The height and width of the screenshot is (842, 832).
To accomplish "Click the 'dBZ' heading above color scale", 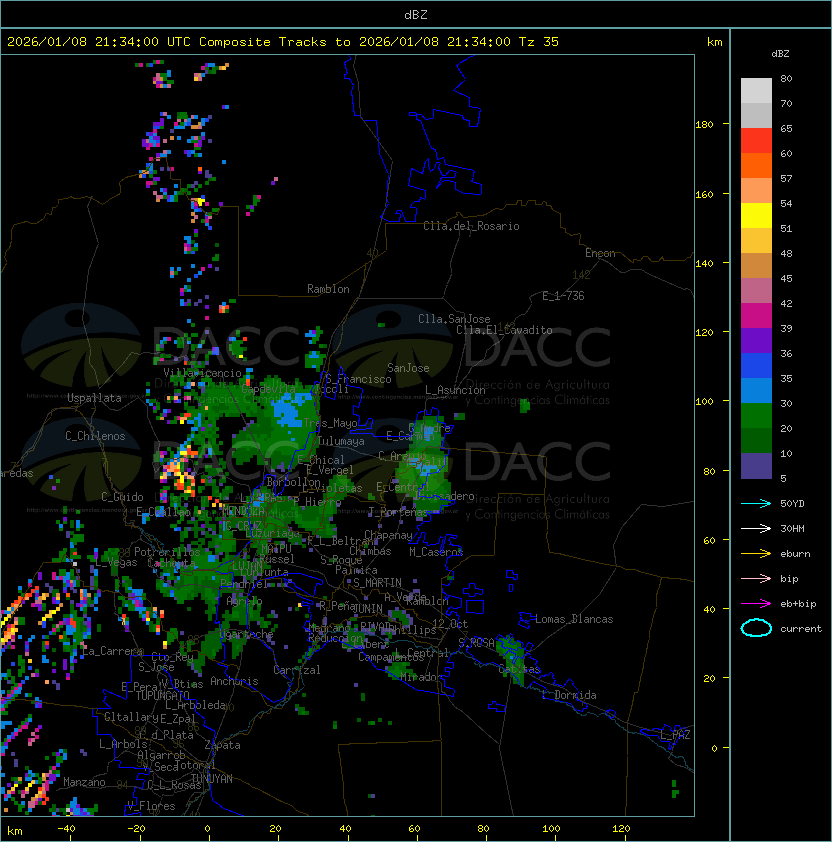I will click(x=780, y=54).
